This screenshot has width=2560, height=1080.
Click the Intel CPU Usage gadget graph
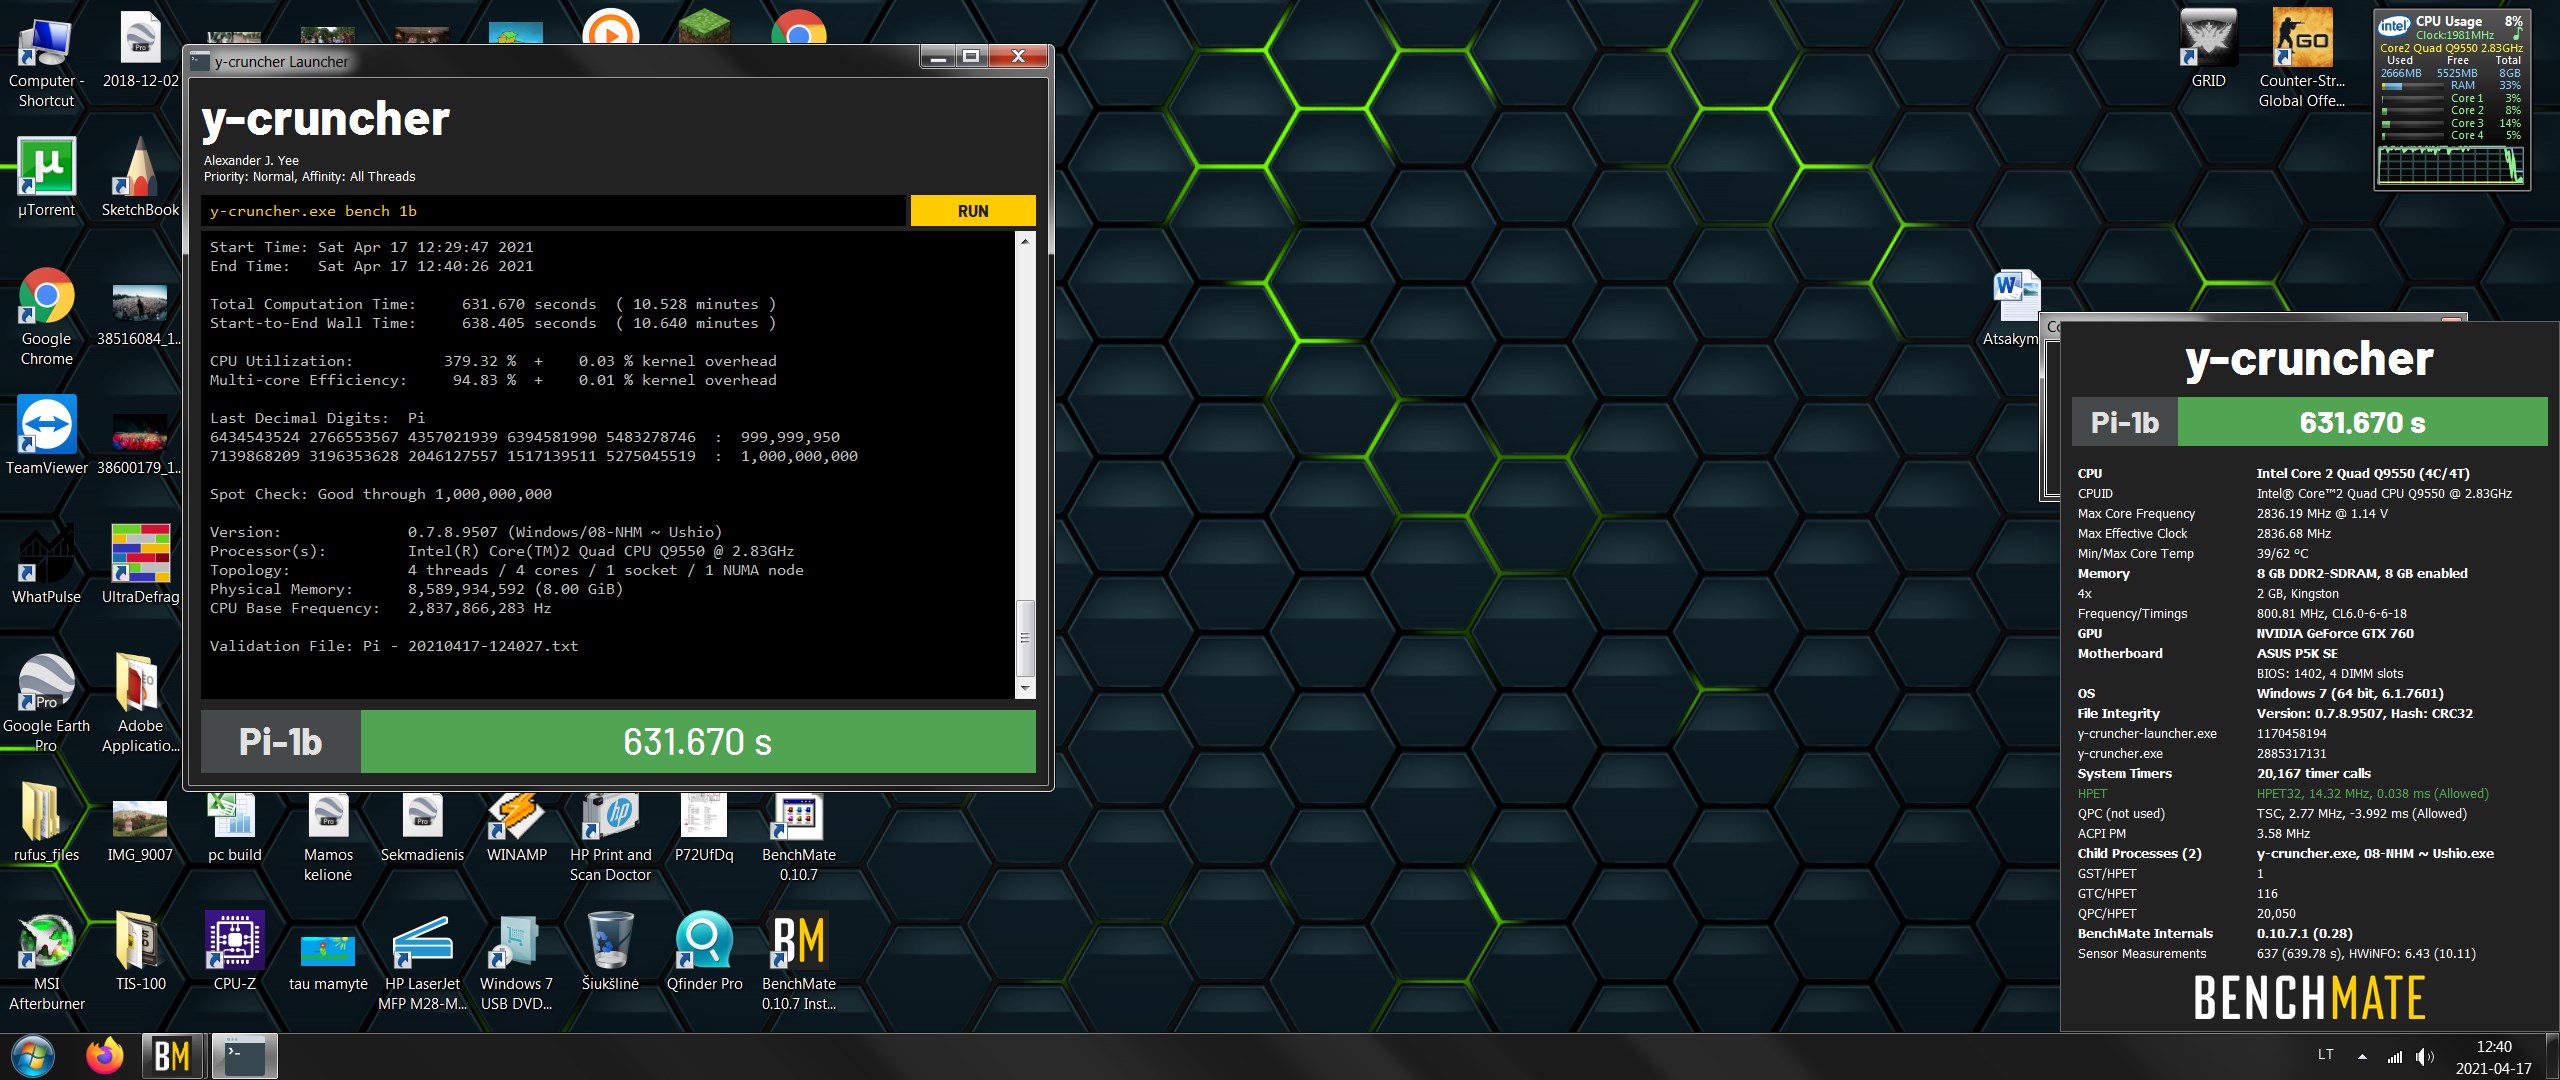tap(2450, 165)
